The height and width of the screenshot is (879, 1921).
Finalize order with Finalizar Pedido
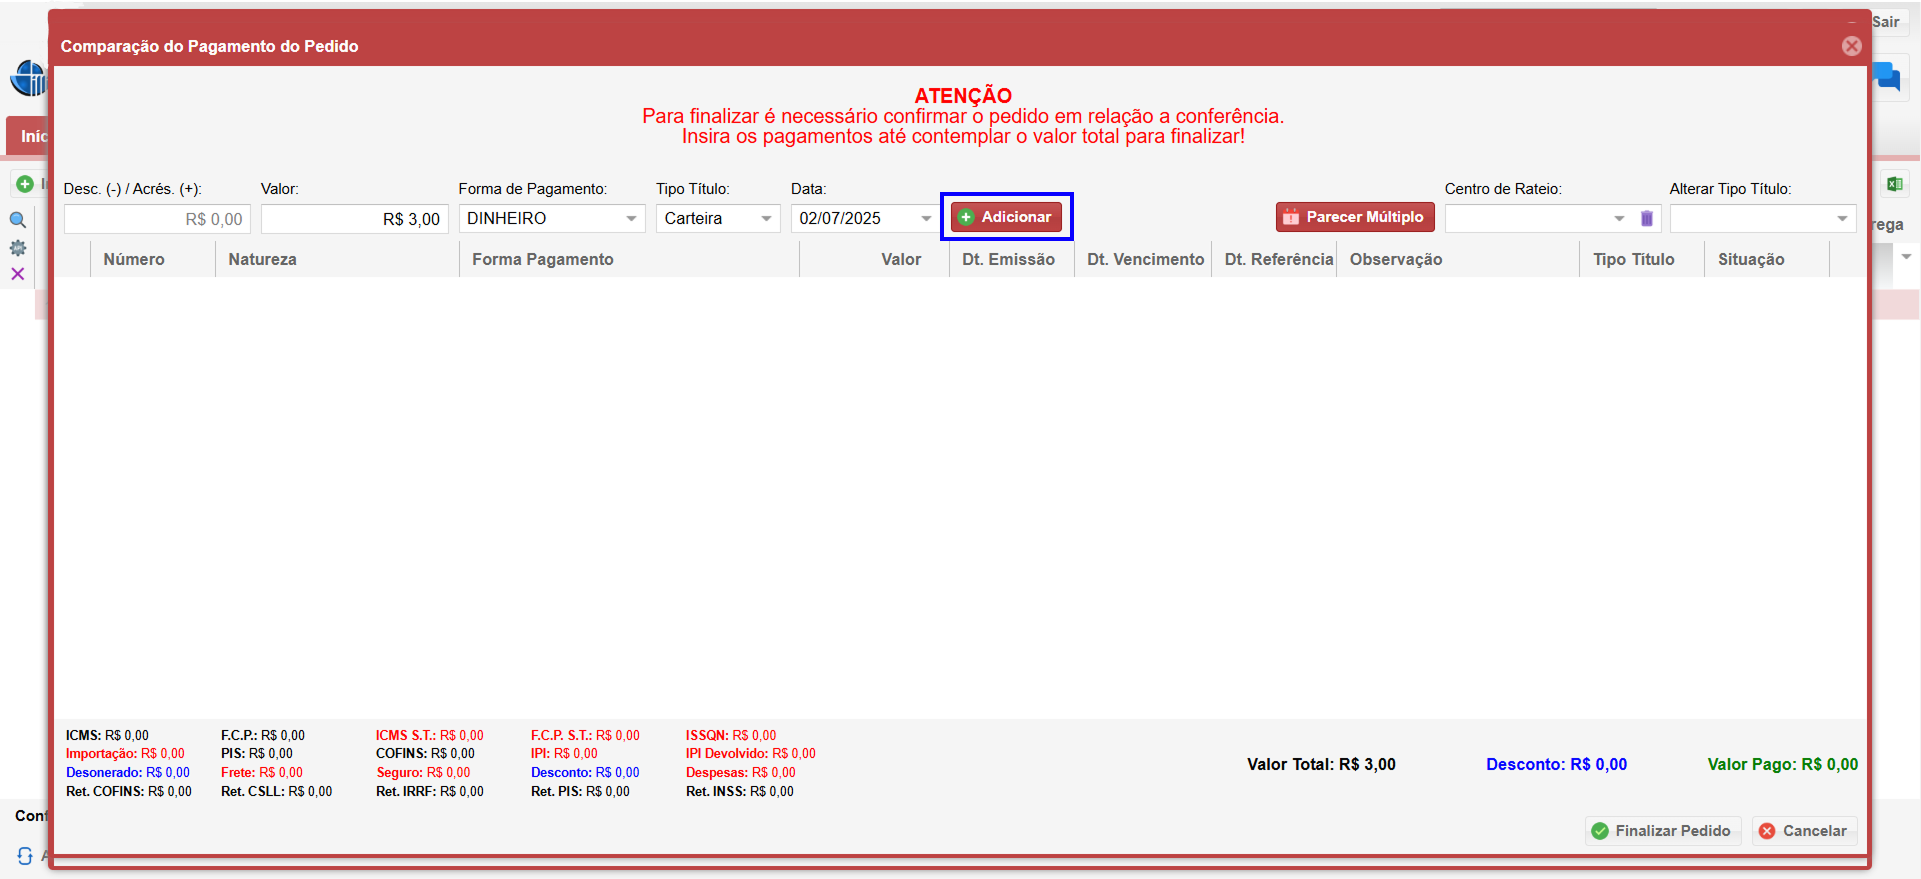click(x=1663, y=831)
